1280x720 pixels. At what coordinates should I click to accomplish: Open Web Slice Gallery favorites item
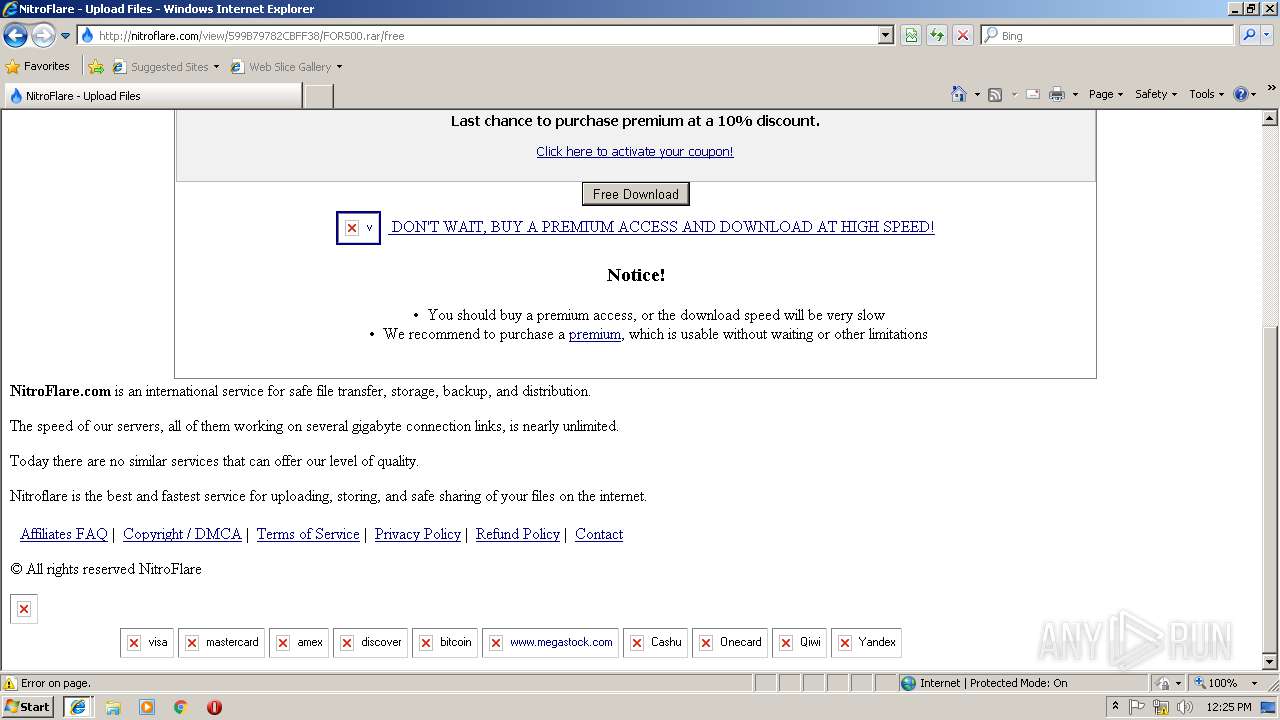[286, 67]
